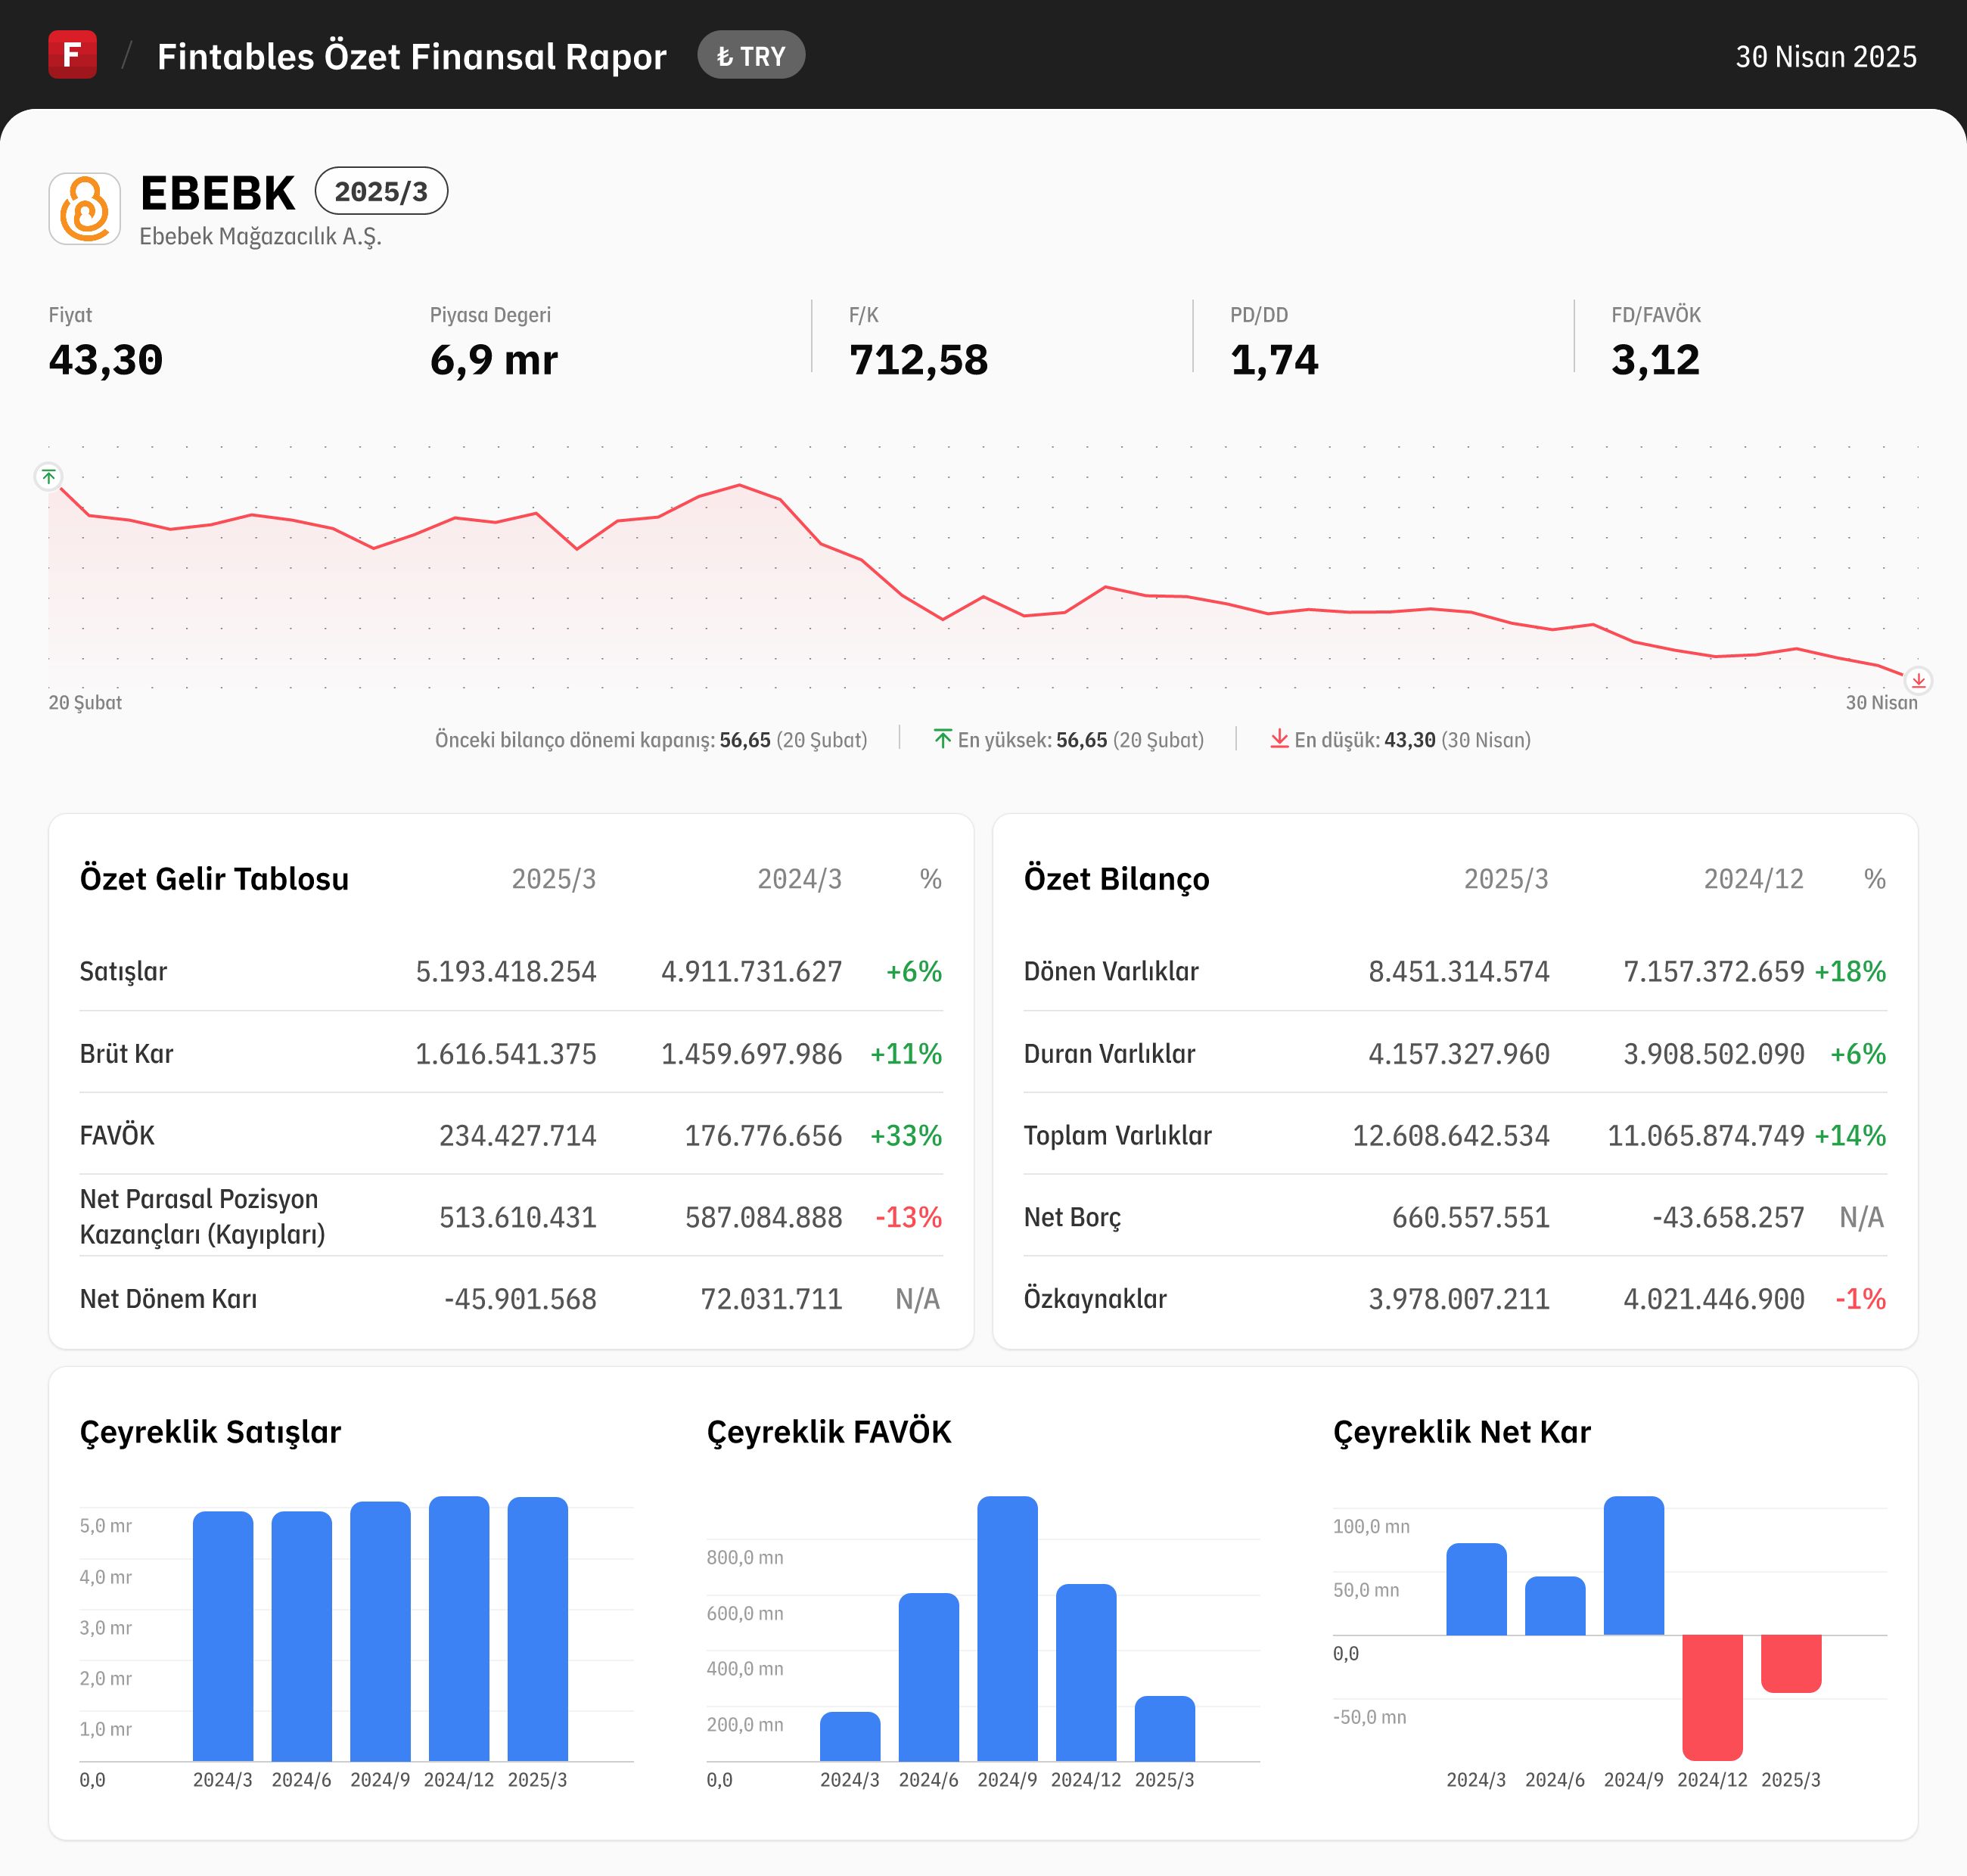Click Önceki bilanço dönemi kapanış 56,65 text
The image size is (1967, 1876).
pos(651,740)
